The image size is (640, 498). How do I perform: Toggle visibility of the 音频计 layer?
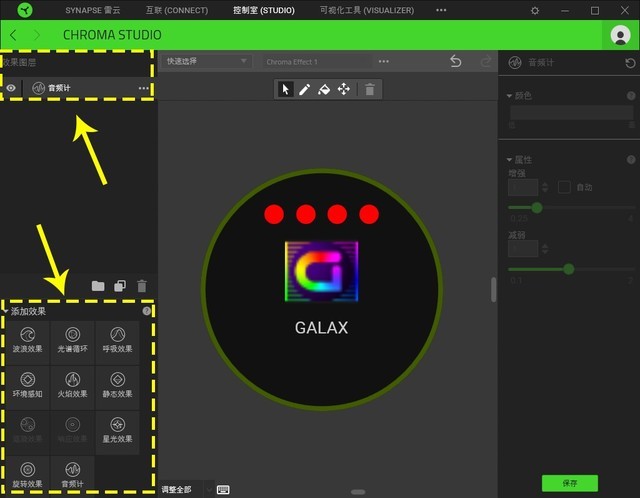pyautogui.click(x=11, y=88)
